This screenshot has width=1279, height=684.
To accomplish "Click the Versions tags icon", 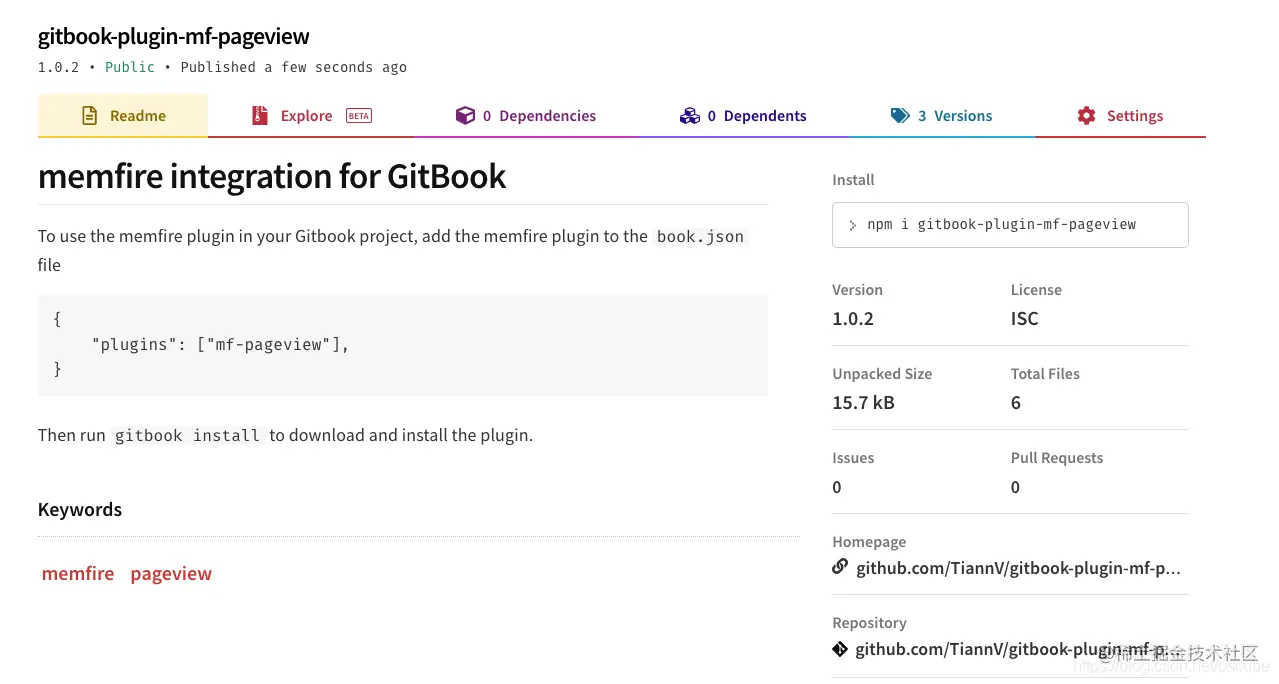I will (x=900, y=116).
